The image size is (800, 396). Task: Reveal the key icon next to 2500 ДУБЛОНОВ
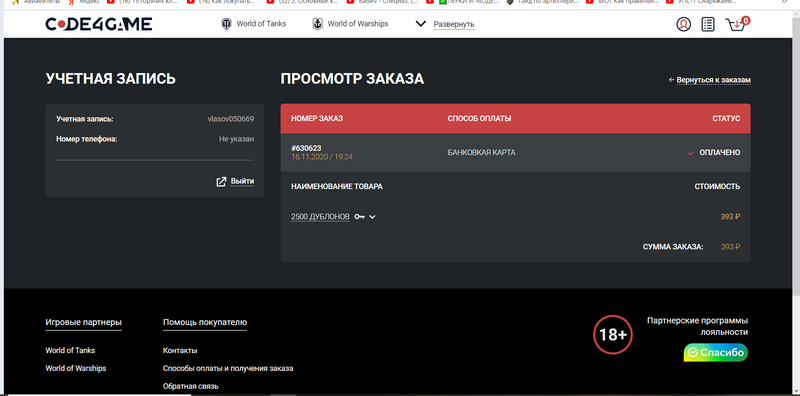tap(360, 217)
